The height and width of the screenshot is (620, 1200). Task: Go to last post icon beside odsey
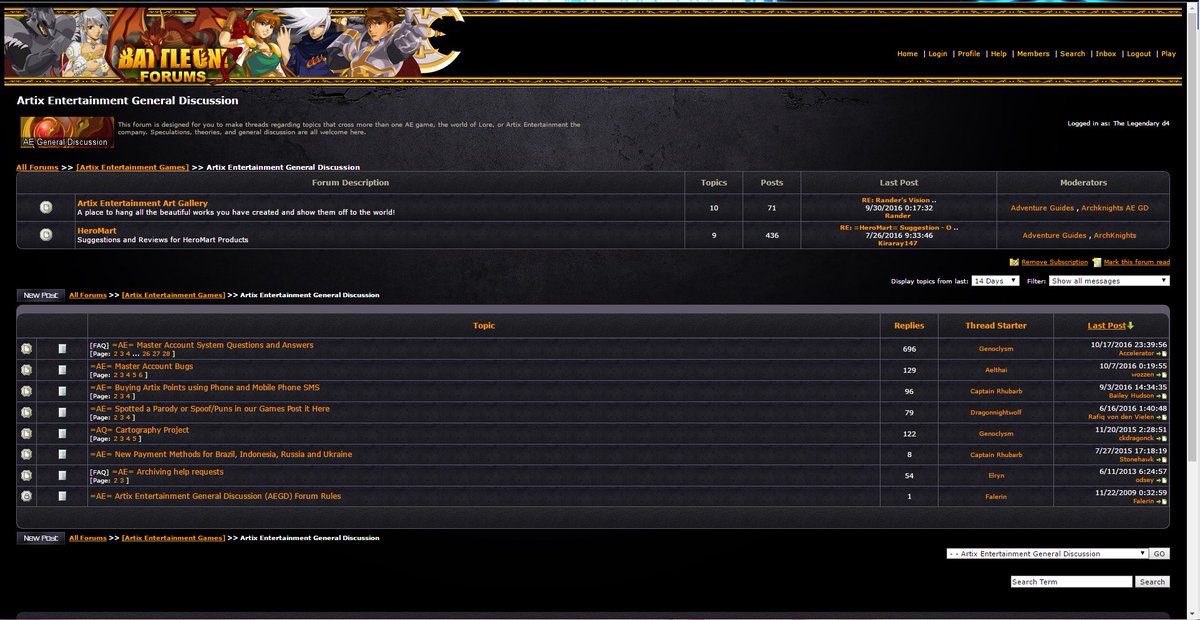[1162, 480]
